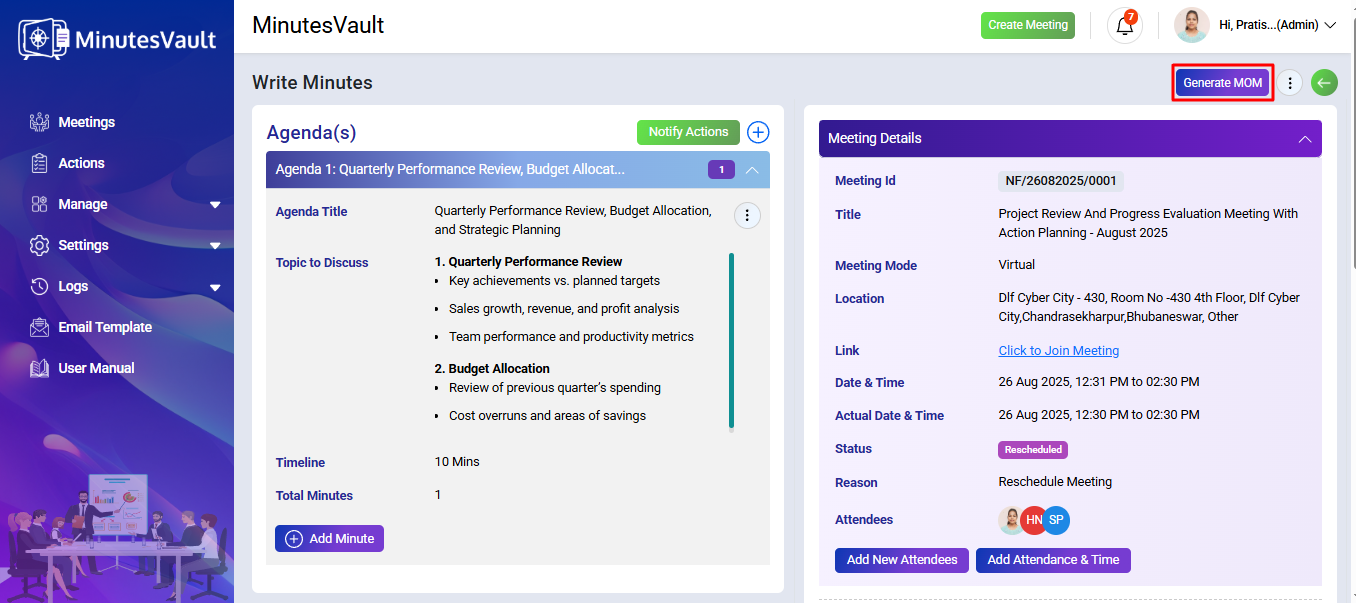
Task: Click the Logs history sidebar icon
Action: (40, 286)
